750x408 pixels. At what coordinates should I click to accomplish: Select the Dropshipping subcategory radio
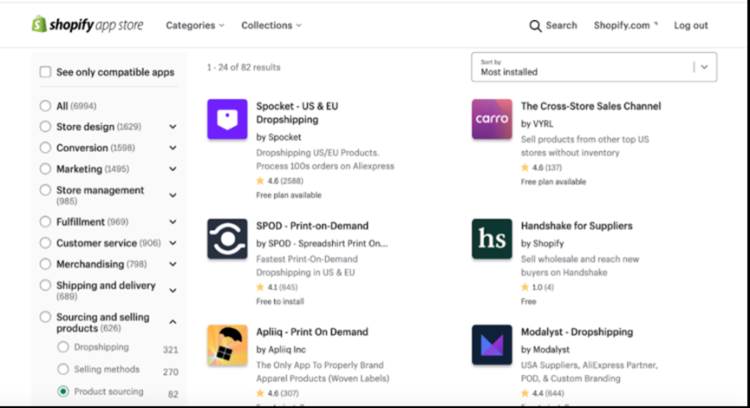(63, 347)
